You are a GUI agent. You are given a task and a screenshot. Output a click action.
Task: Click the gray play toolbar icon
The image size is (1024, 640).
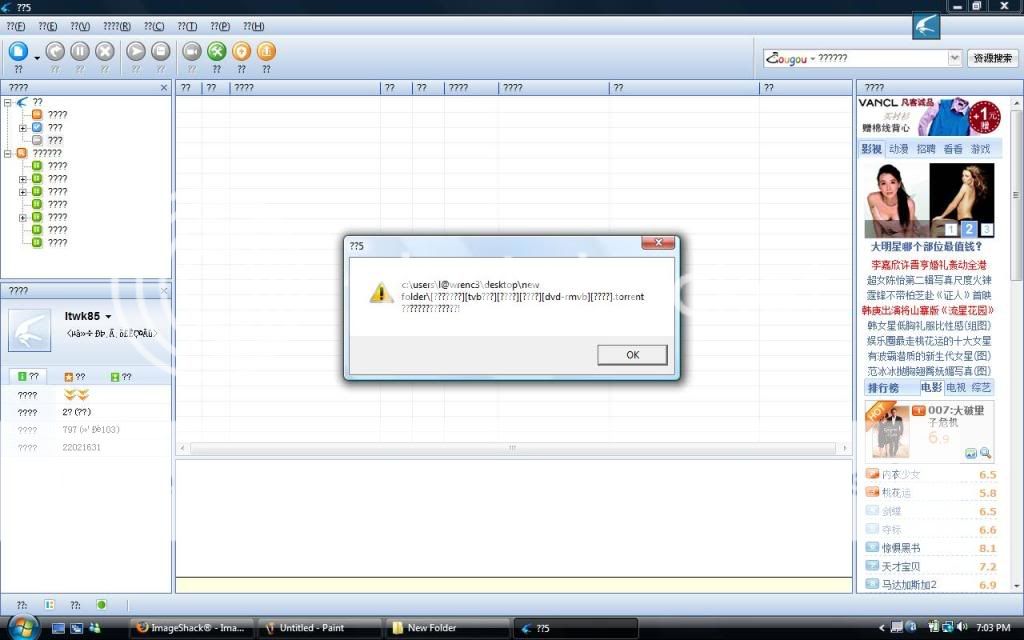pos(136,51)
